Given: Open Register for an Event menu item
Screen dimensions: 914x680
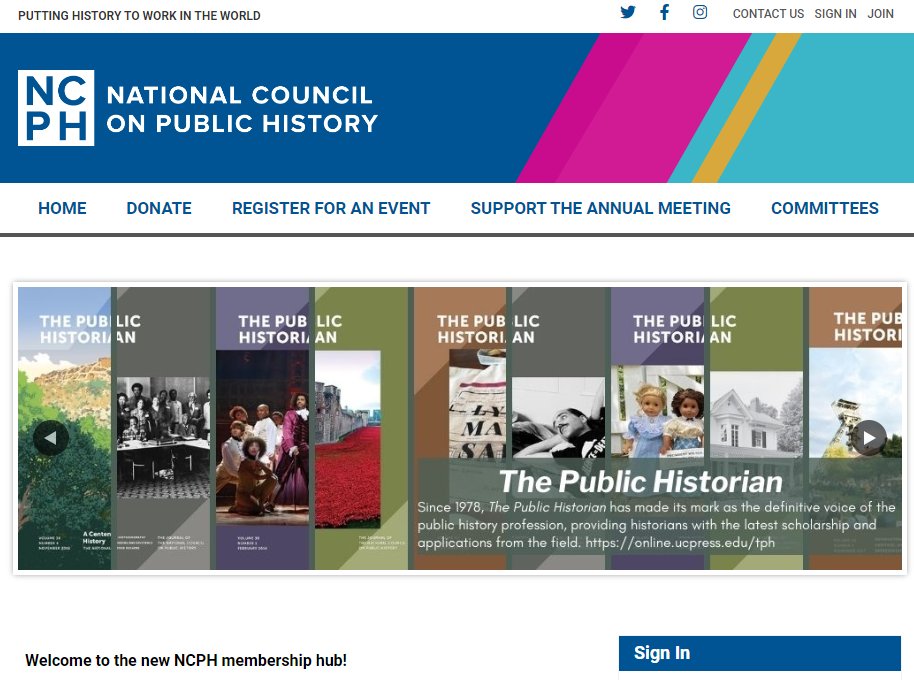Looking at the screenshot, I should pos(331,208).
